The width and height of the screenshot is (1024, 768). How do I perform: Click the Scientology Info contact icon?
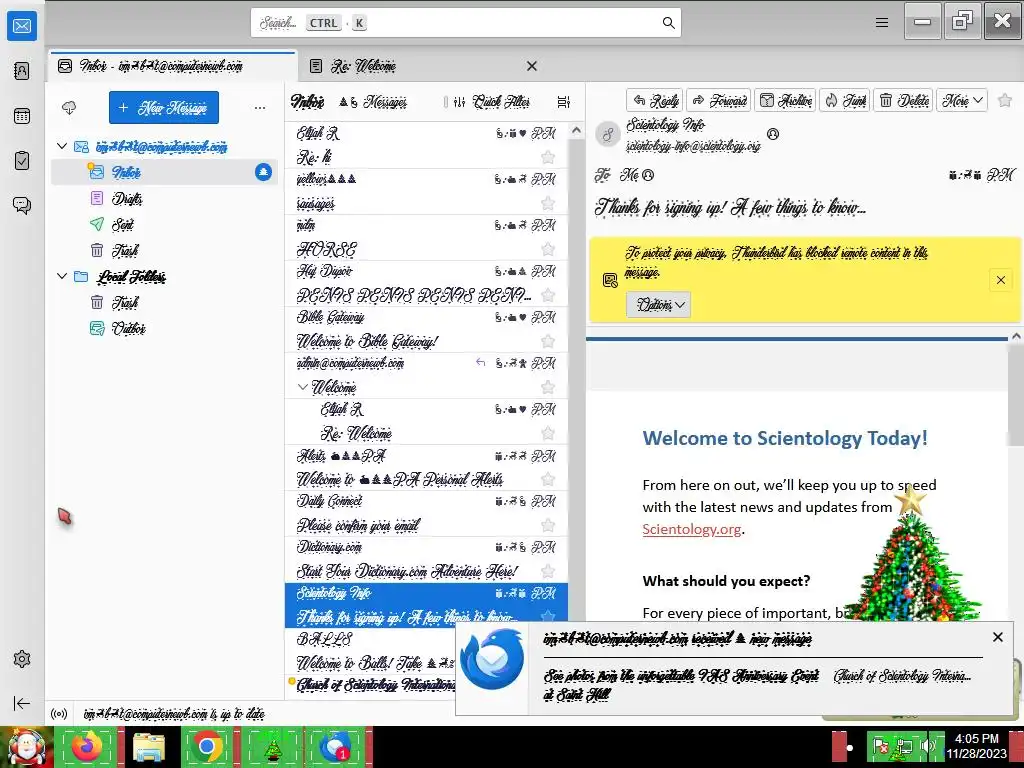pyautogui.click(x=773, y=134)
